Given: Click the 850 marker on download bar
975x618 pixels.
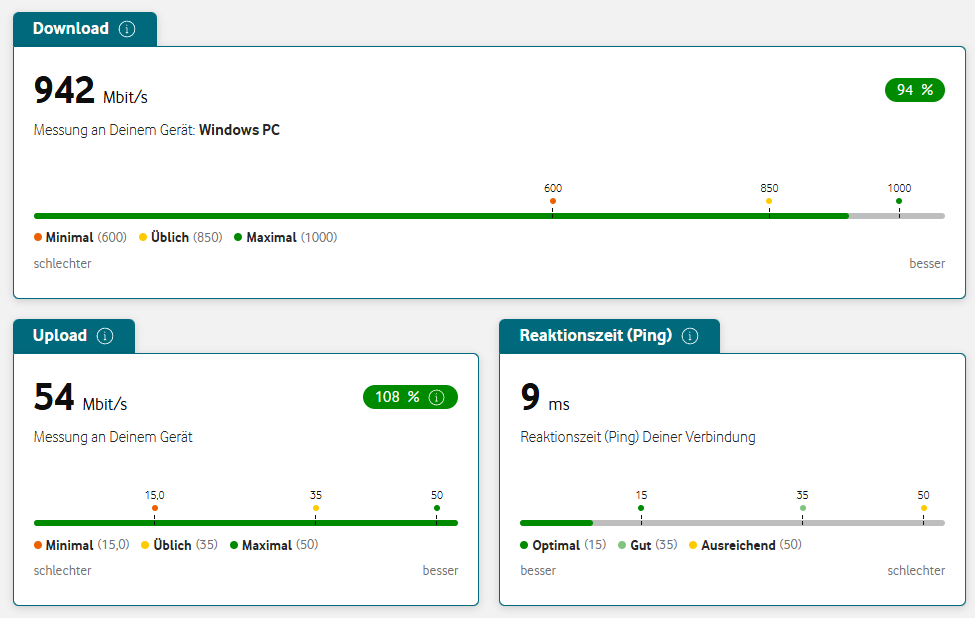Looking at the screenshot, I should pyautogui.click(x=769, y=201).
